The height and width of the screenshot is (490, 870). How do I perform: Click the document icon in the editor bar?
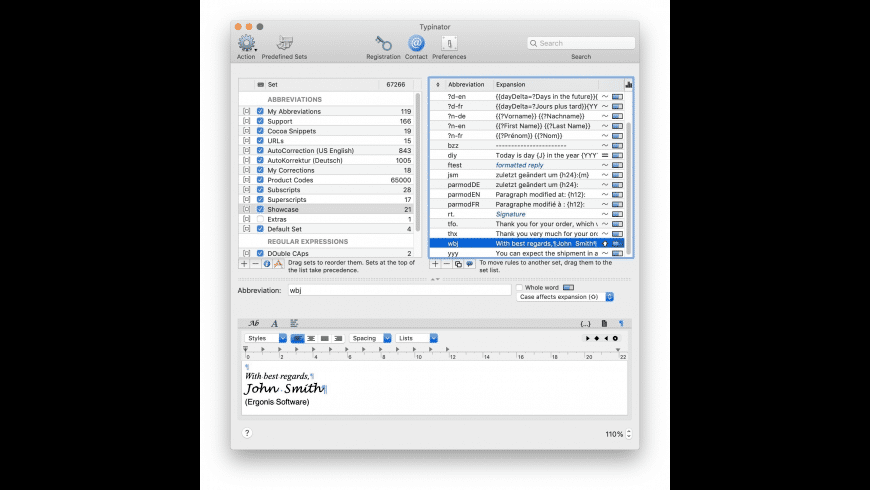(604, 323)
